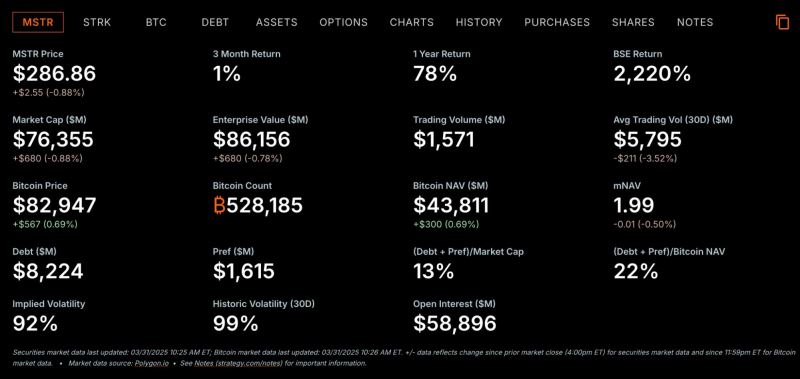The width and height of the screenshot is (800, 379).
Task: Select the MSTR tab
Action: pyautogui.click(x=38, y=22)
